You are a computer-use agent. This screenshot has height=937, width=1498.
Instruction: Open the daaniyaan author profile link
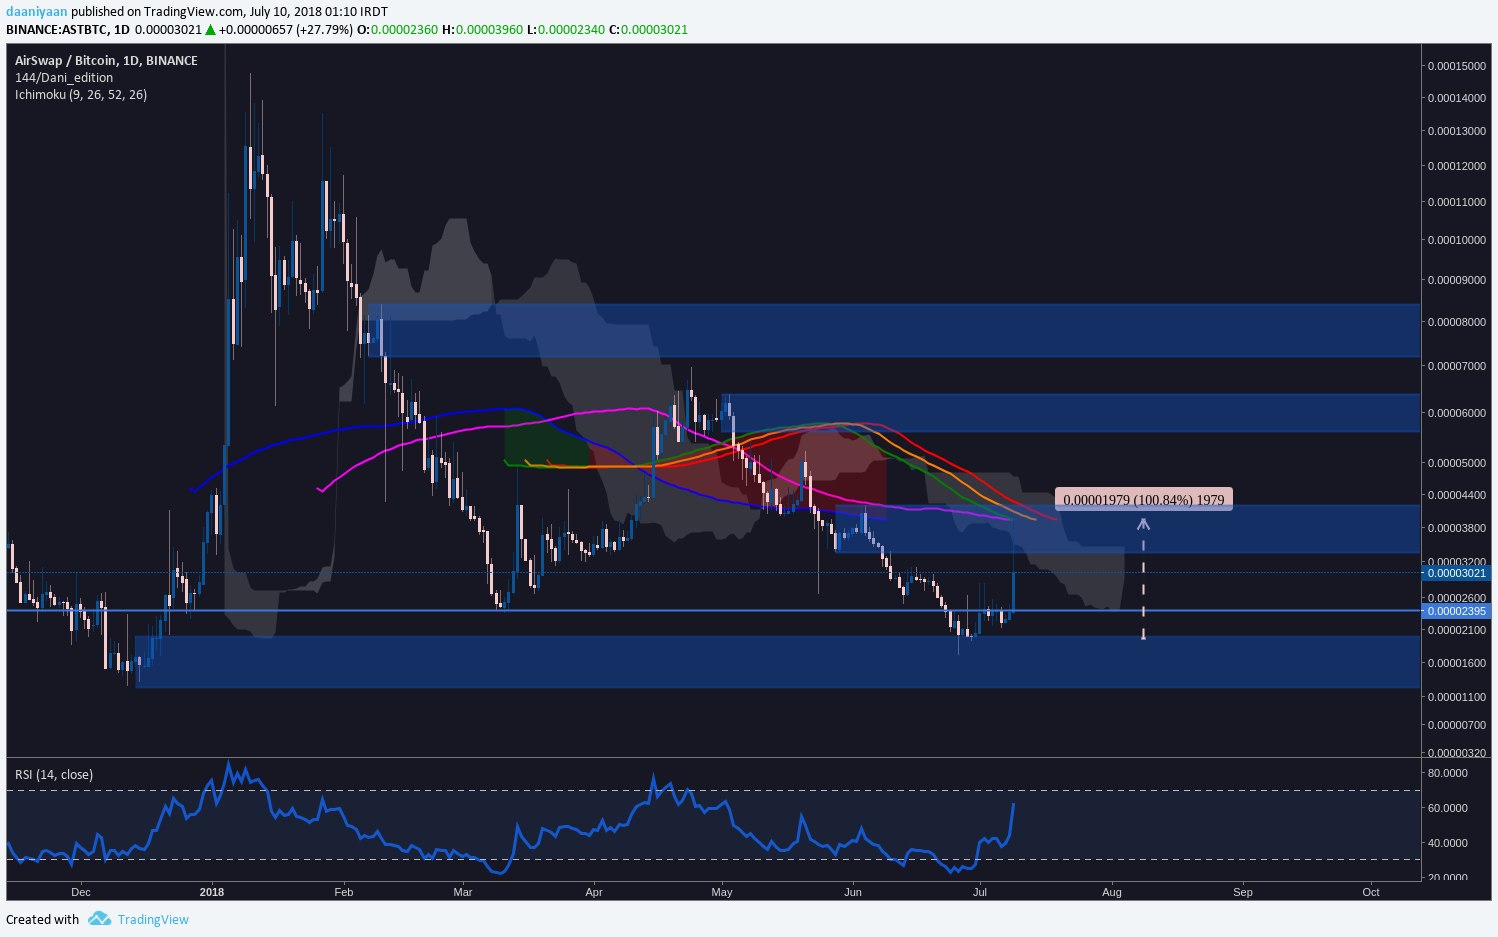tap(36, 12)
